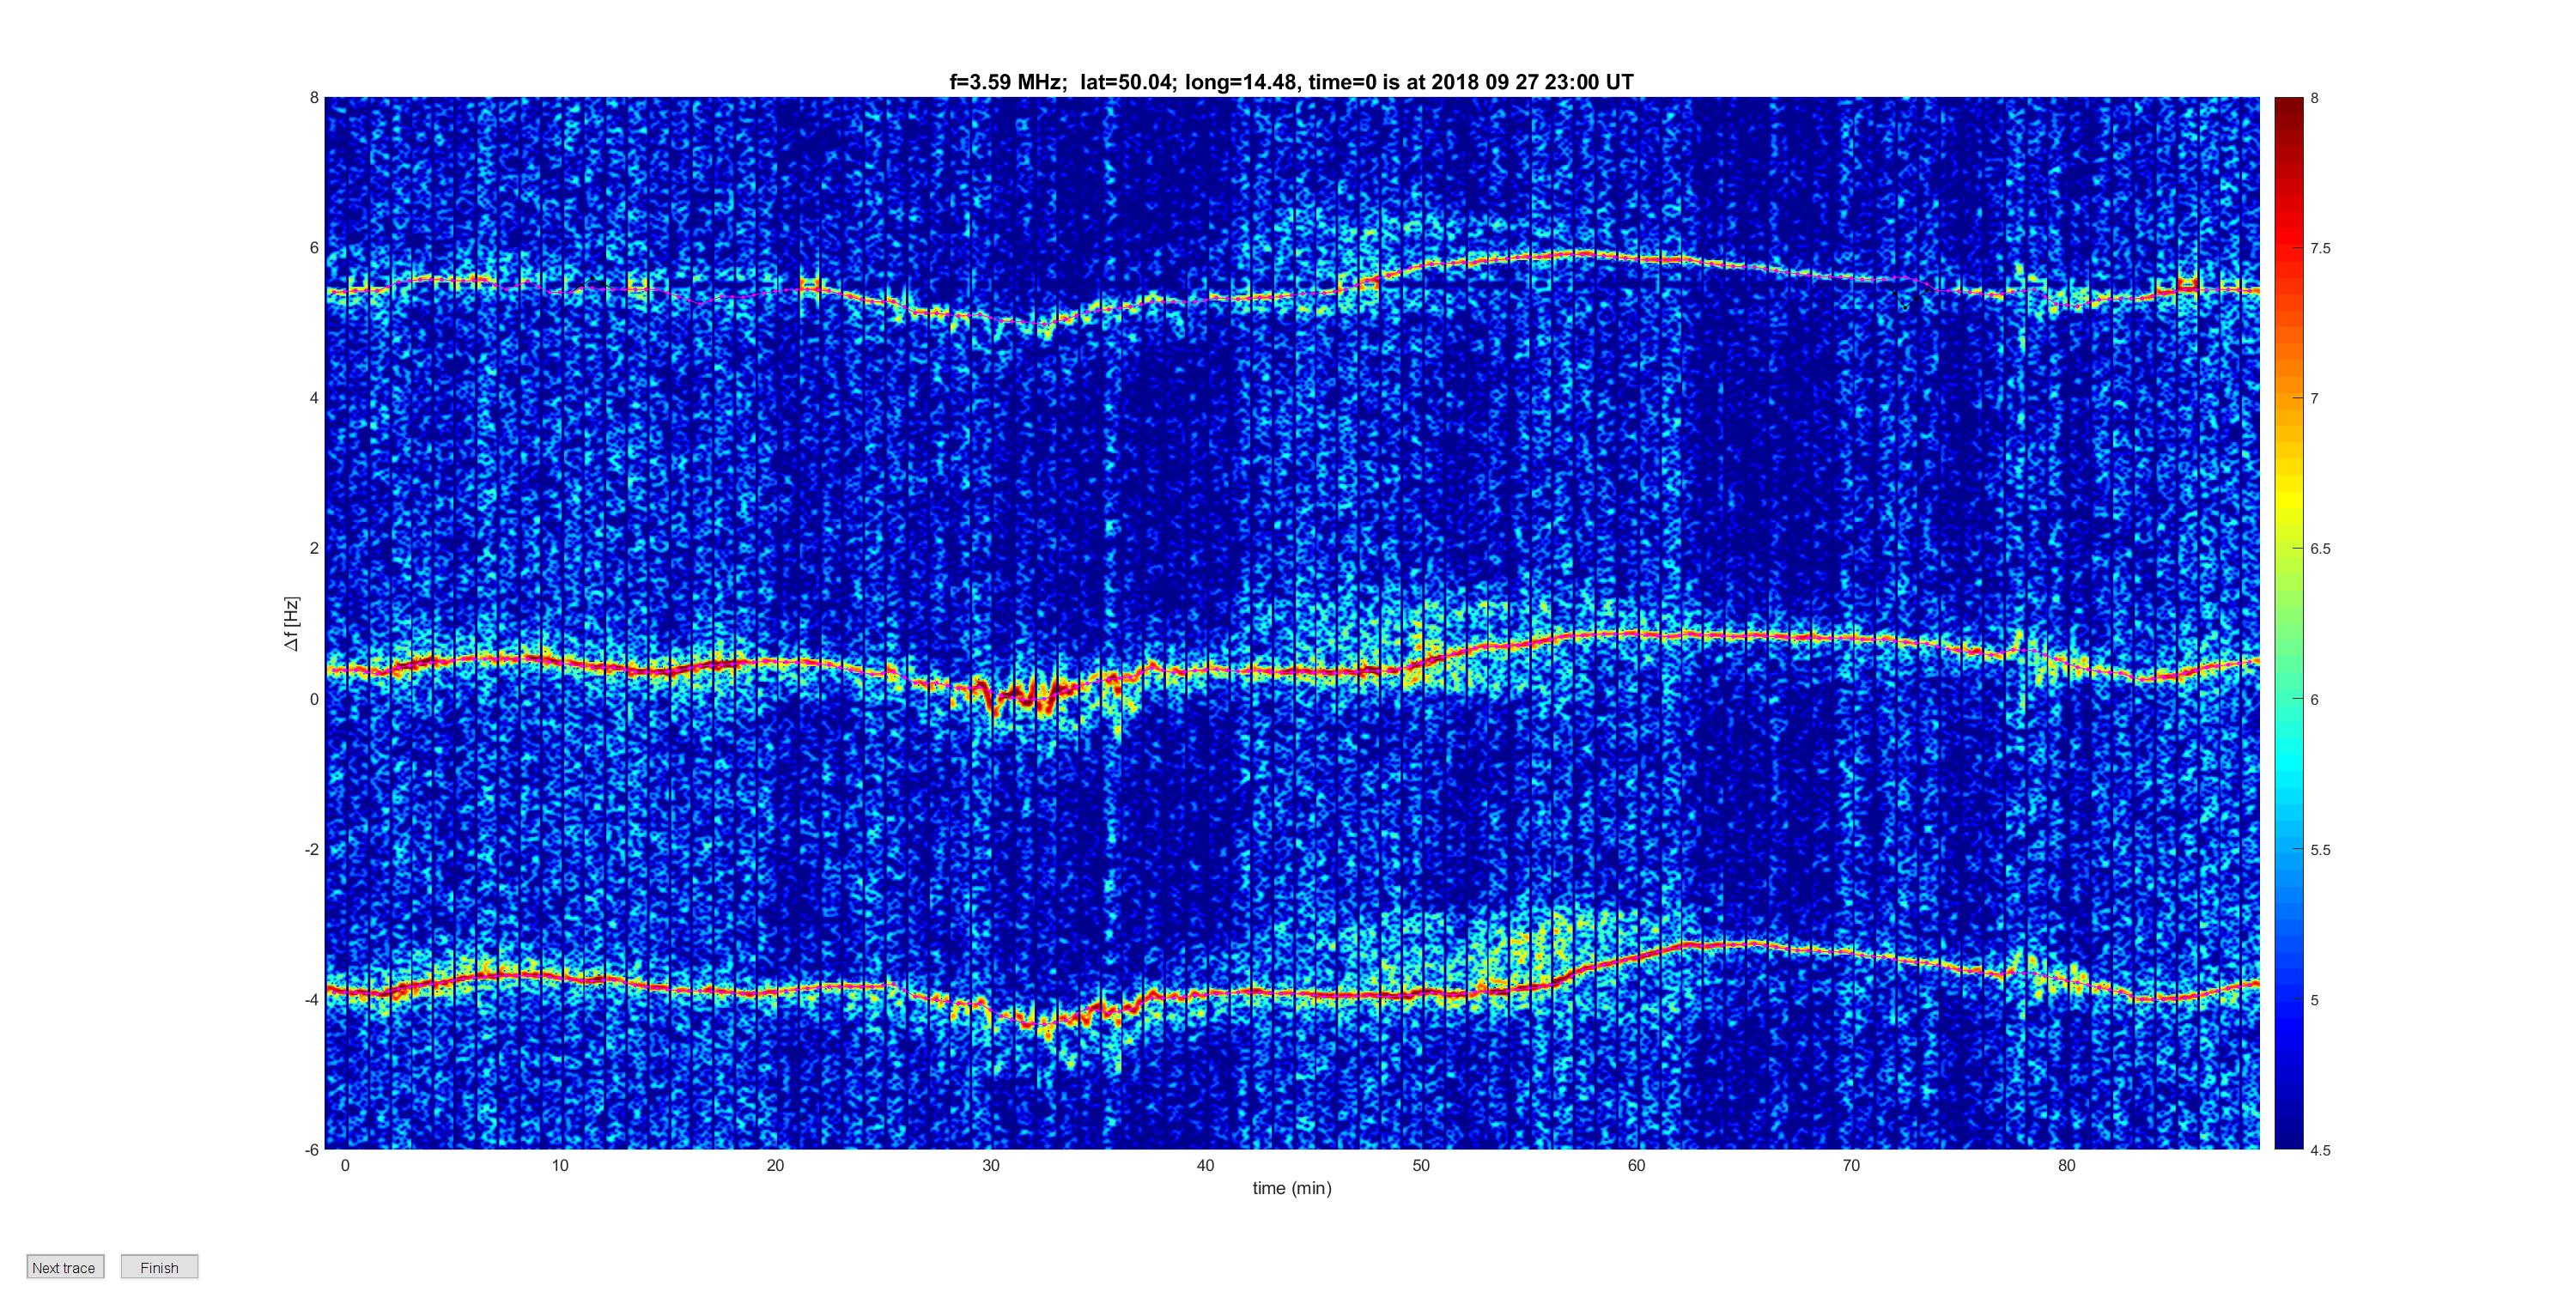
Task: Click x-axis tick label 30
Action: pyautogui.click(x=990, y=1165)
